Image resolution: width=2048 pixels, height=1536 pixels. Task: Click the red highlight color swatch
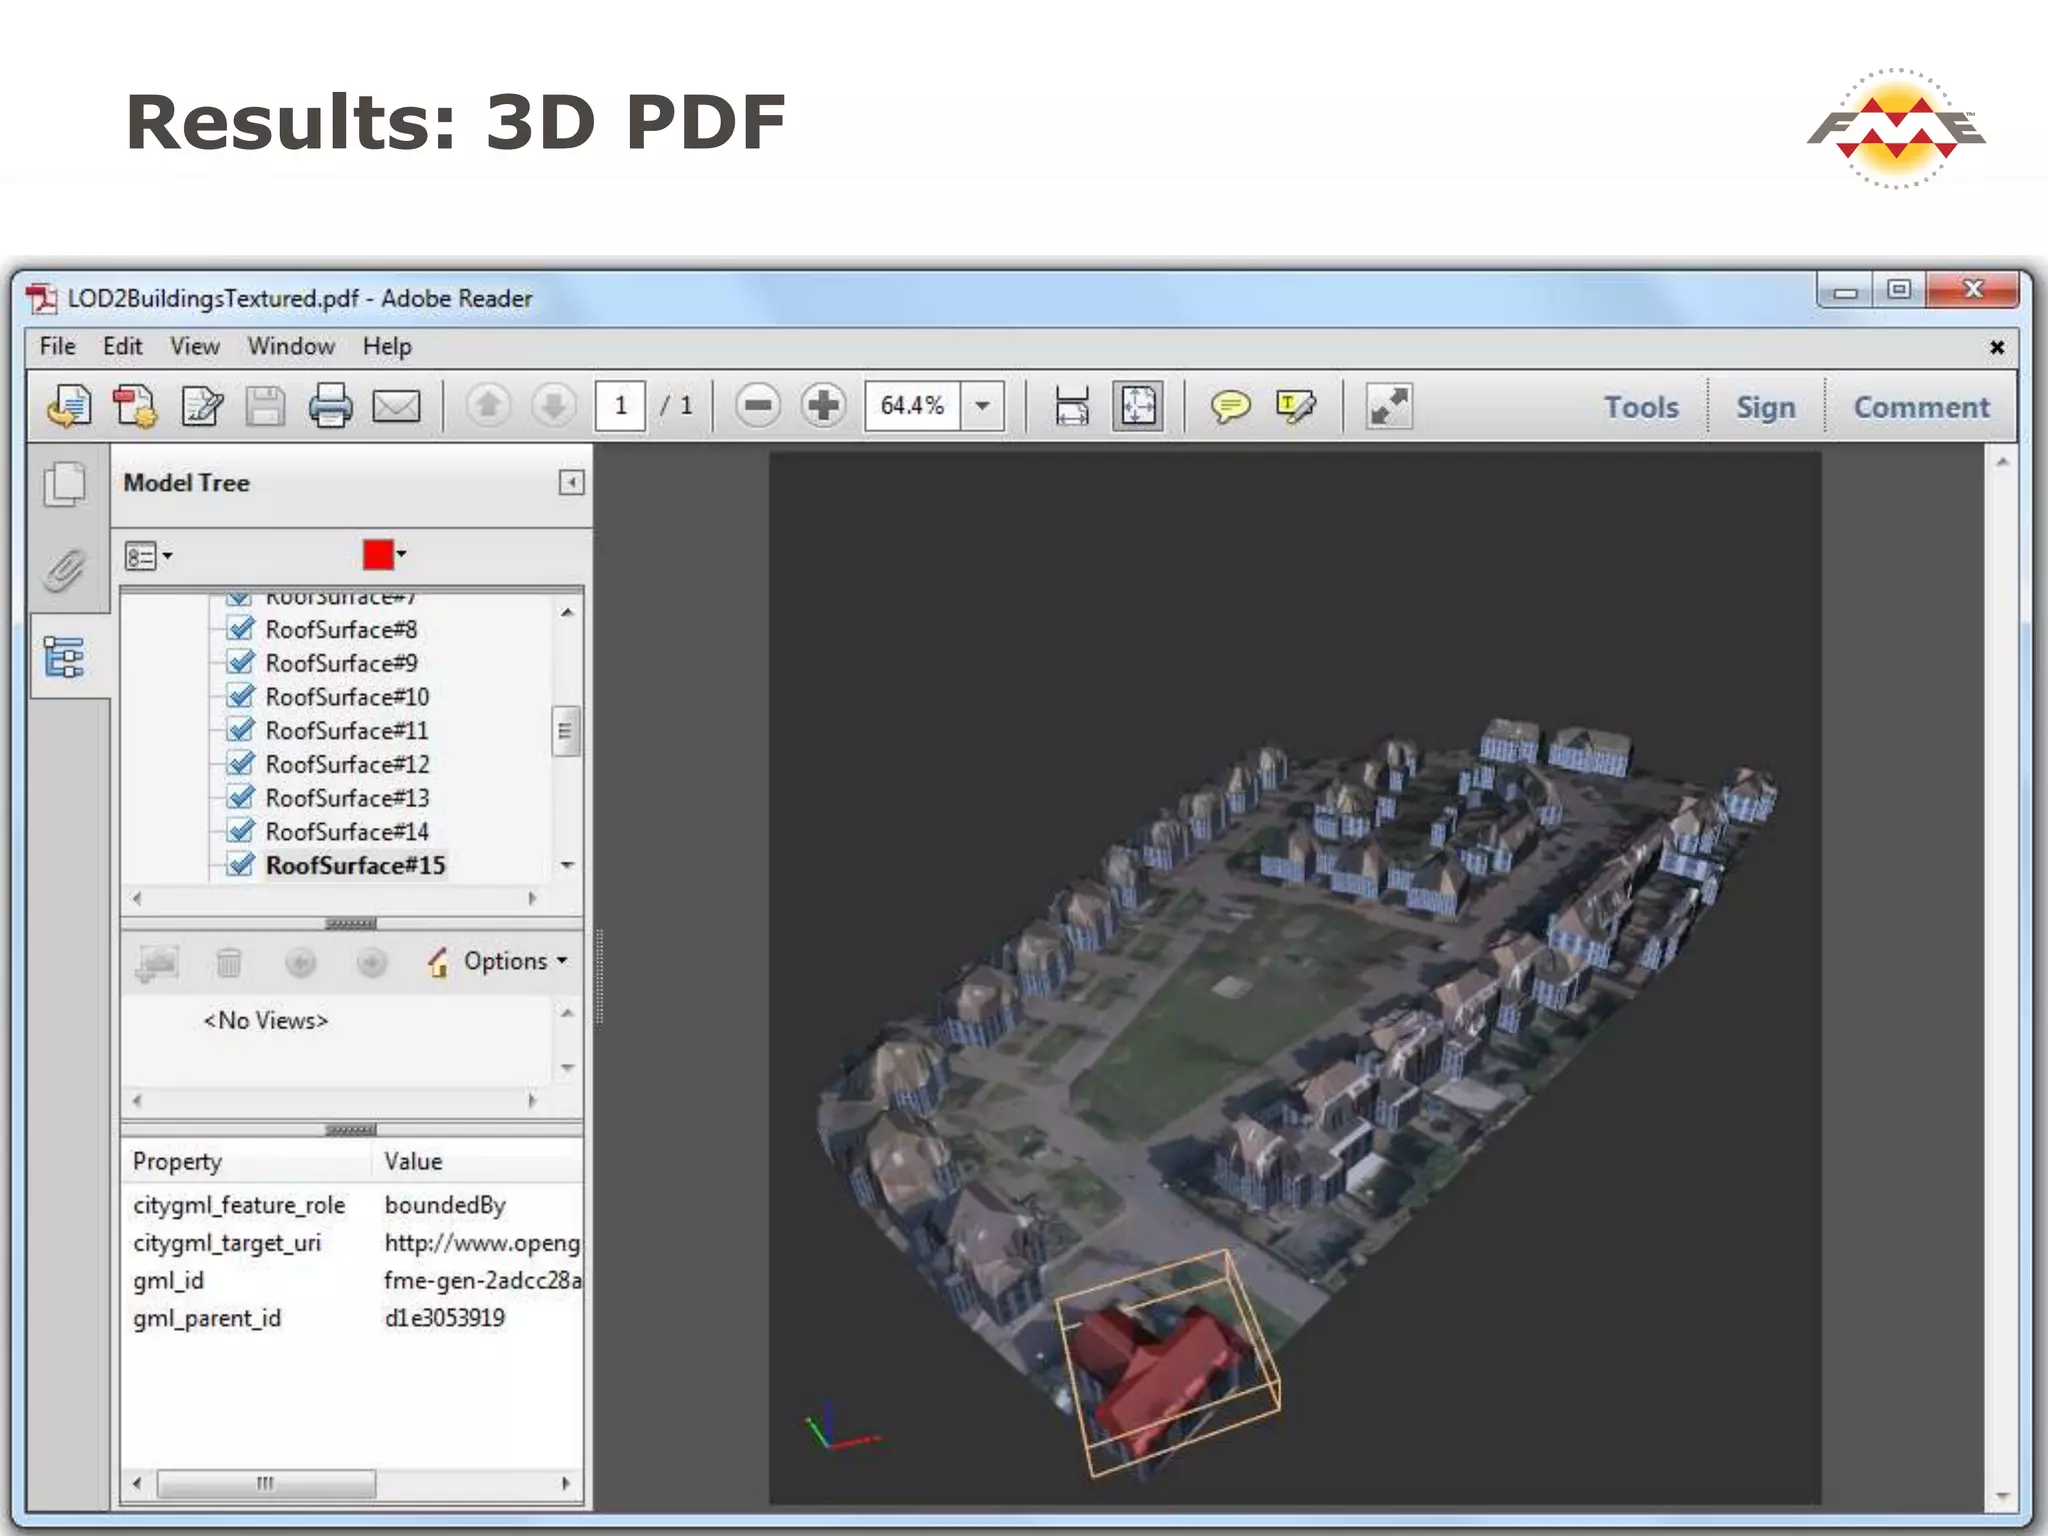tap(378, 554)
